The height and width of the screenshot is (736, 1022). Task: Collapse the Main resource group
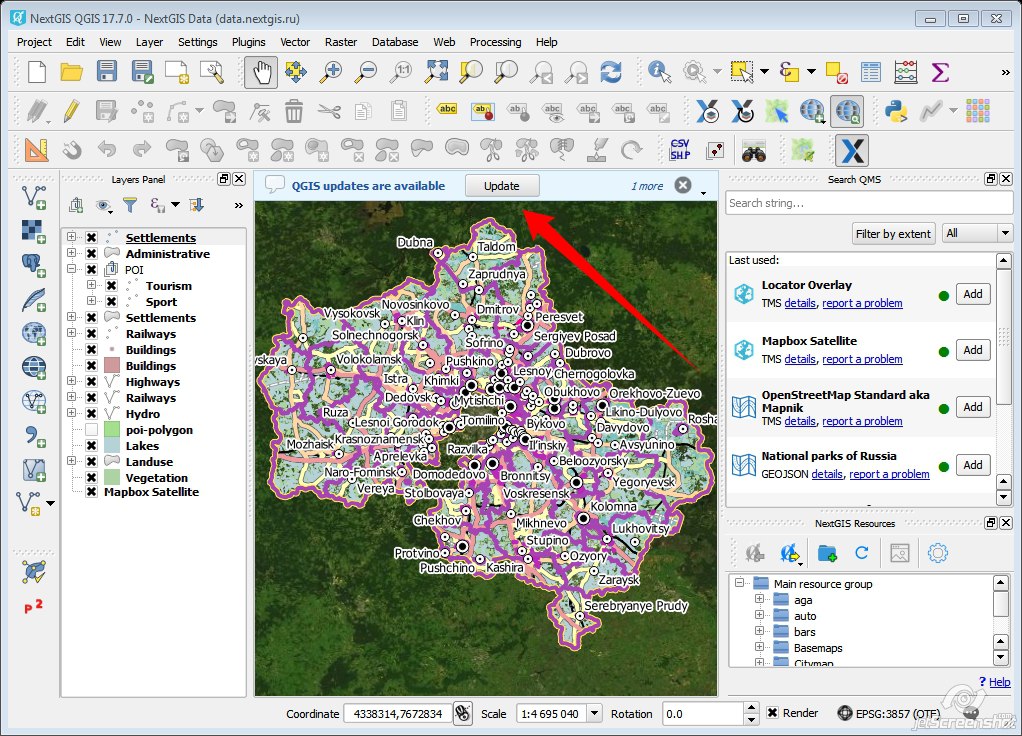739,582
